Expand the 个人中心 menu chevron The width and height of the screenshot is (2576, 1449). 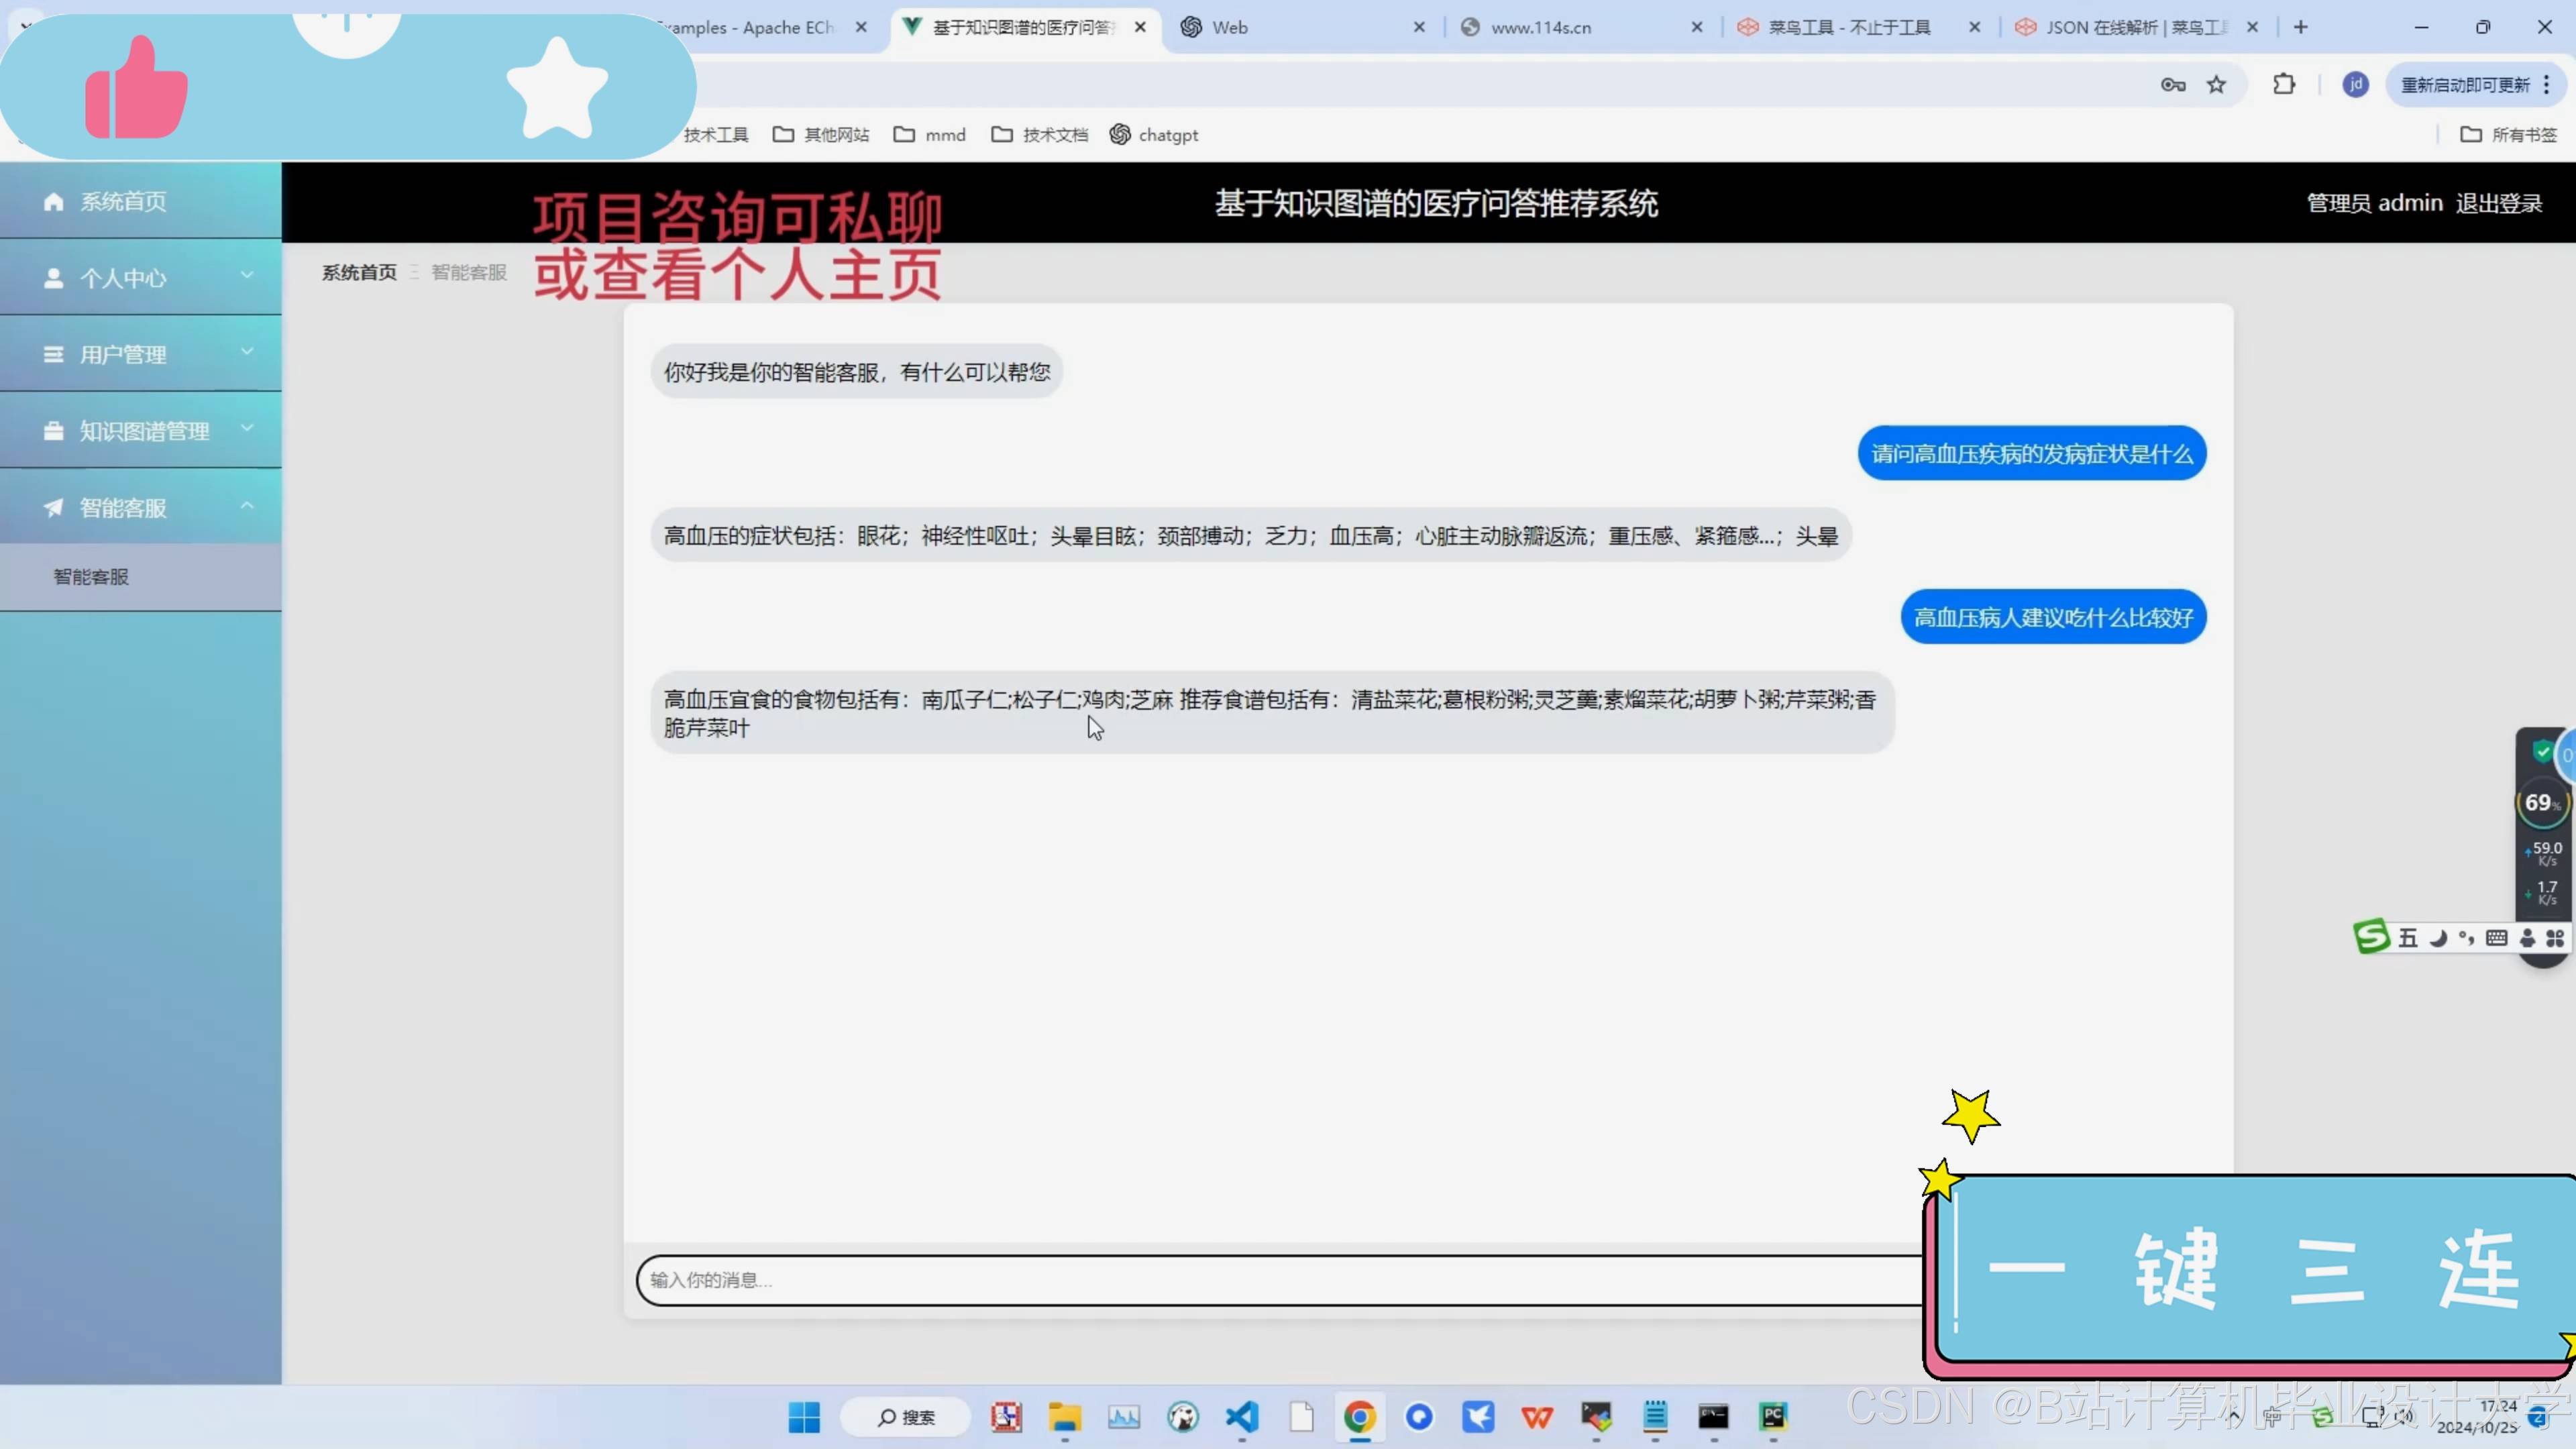247,275
